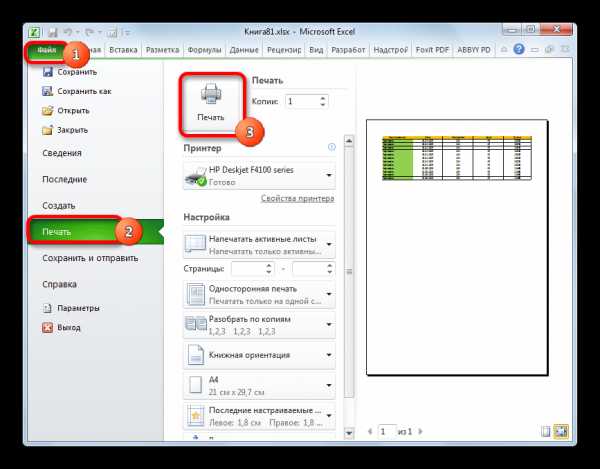Open the Создать section

tap(59, 205)
